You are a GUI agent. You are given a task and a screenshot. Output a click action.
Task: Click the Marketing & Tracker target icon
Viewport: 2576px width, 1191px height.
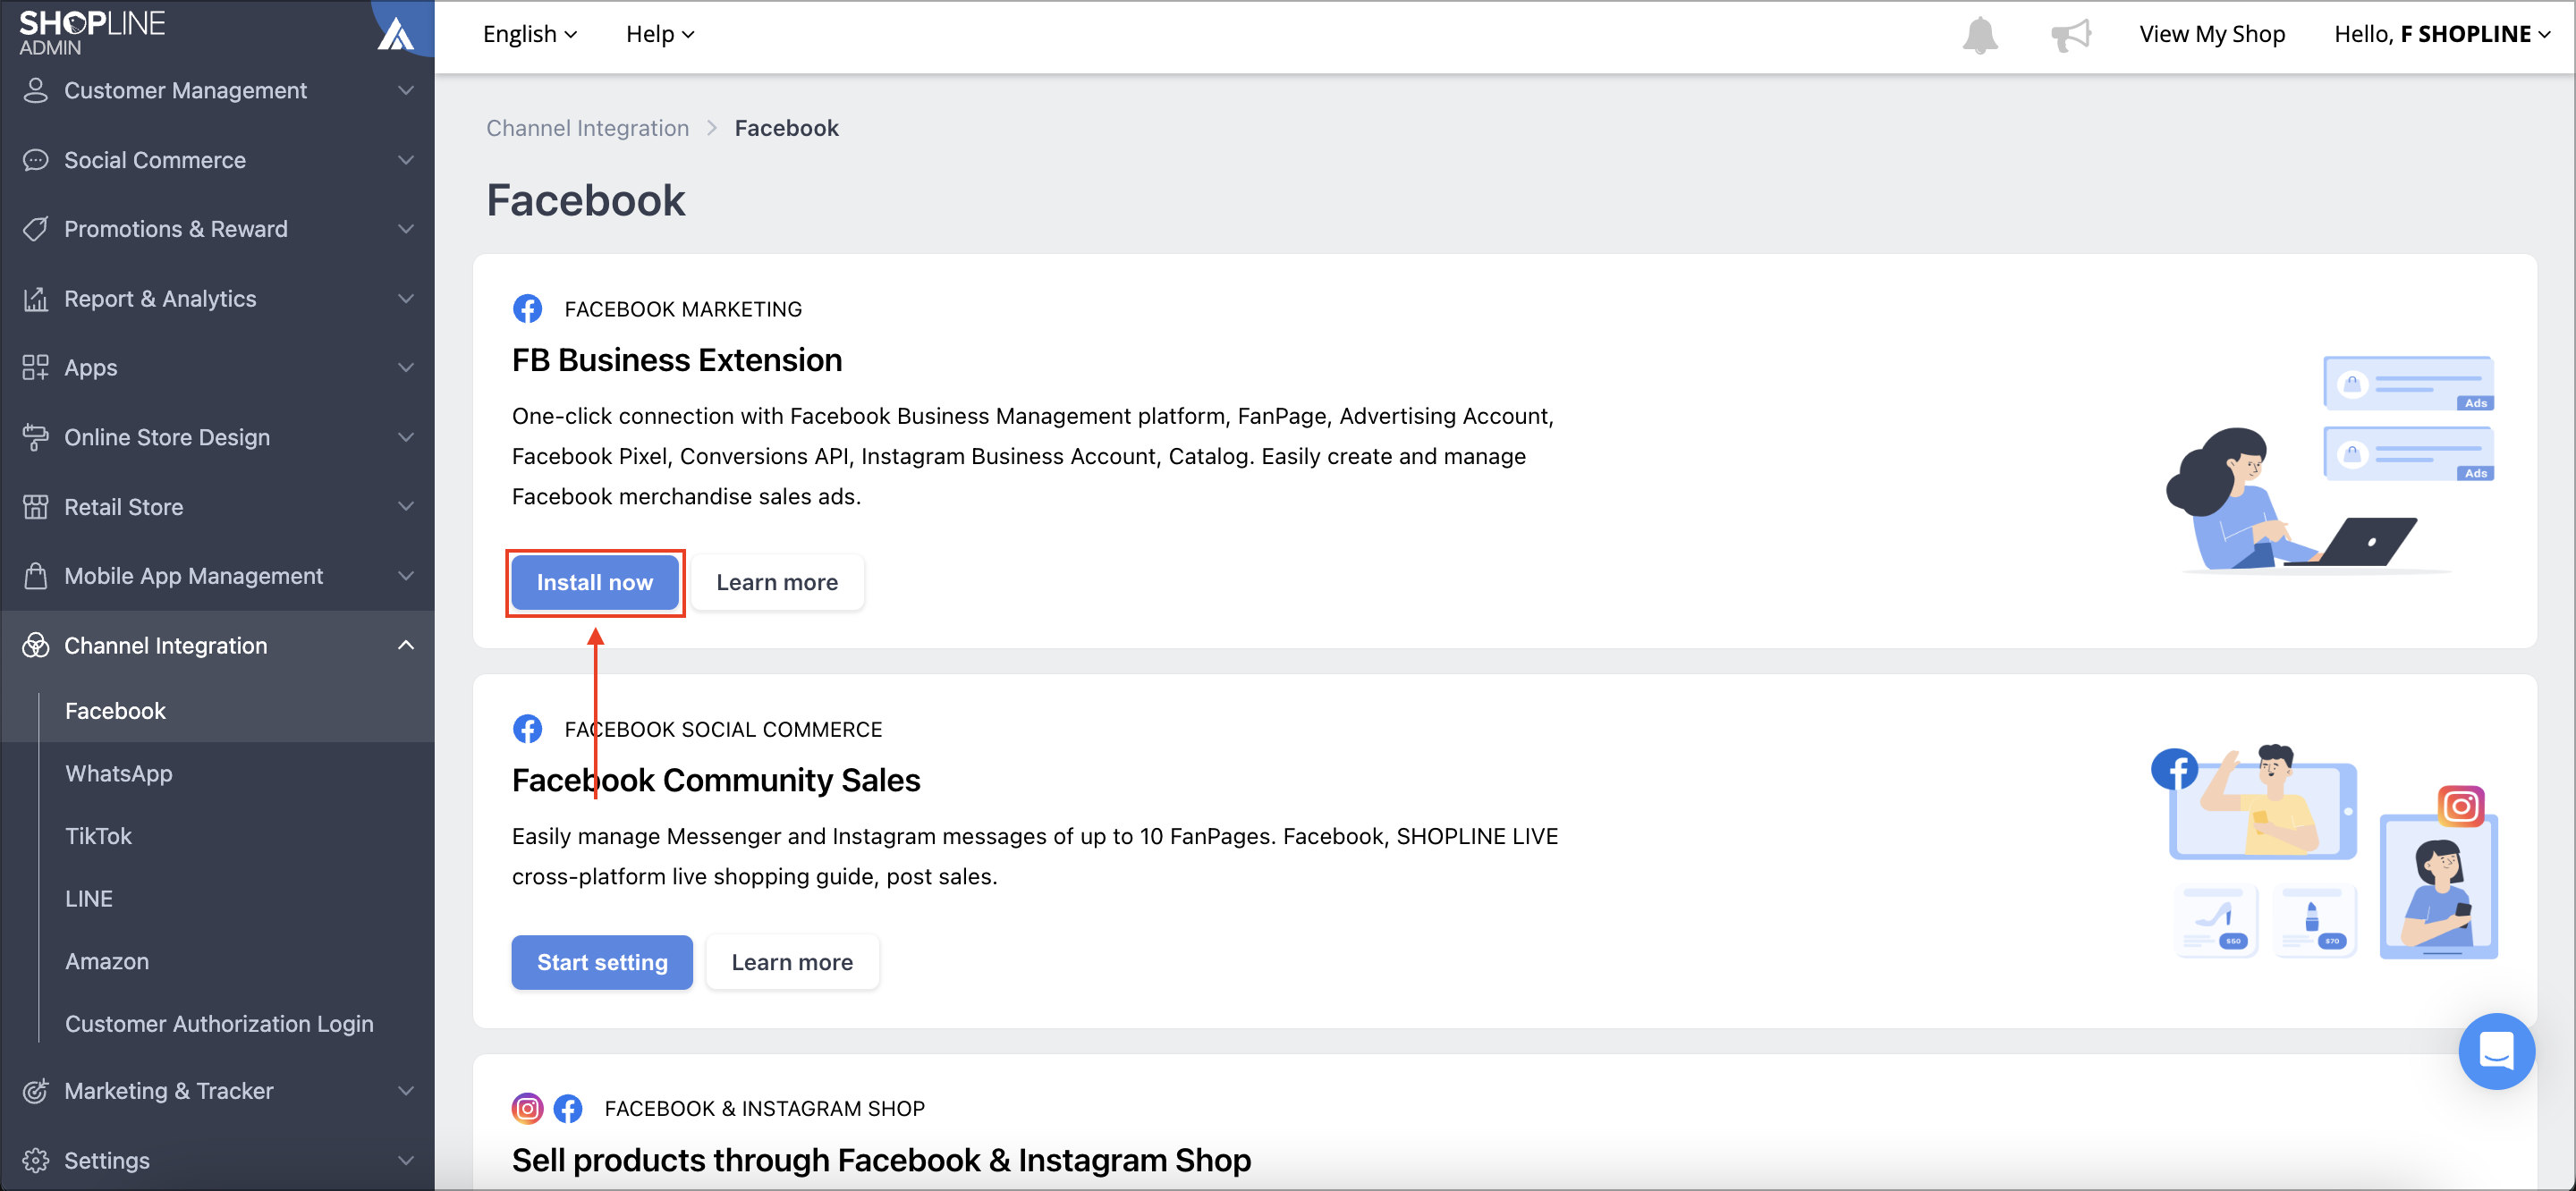36,1091
